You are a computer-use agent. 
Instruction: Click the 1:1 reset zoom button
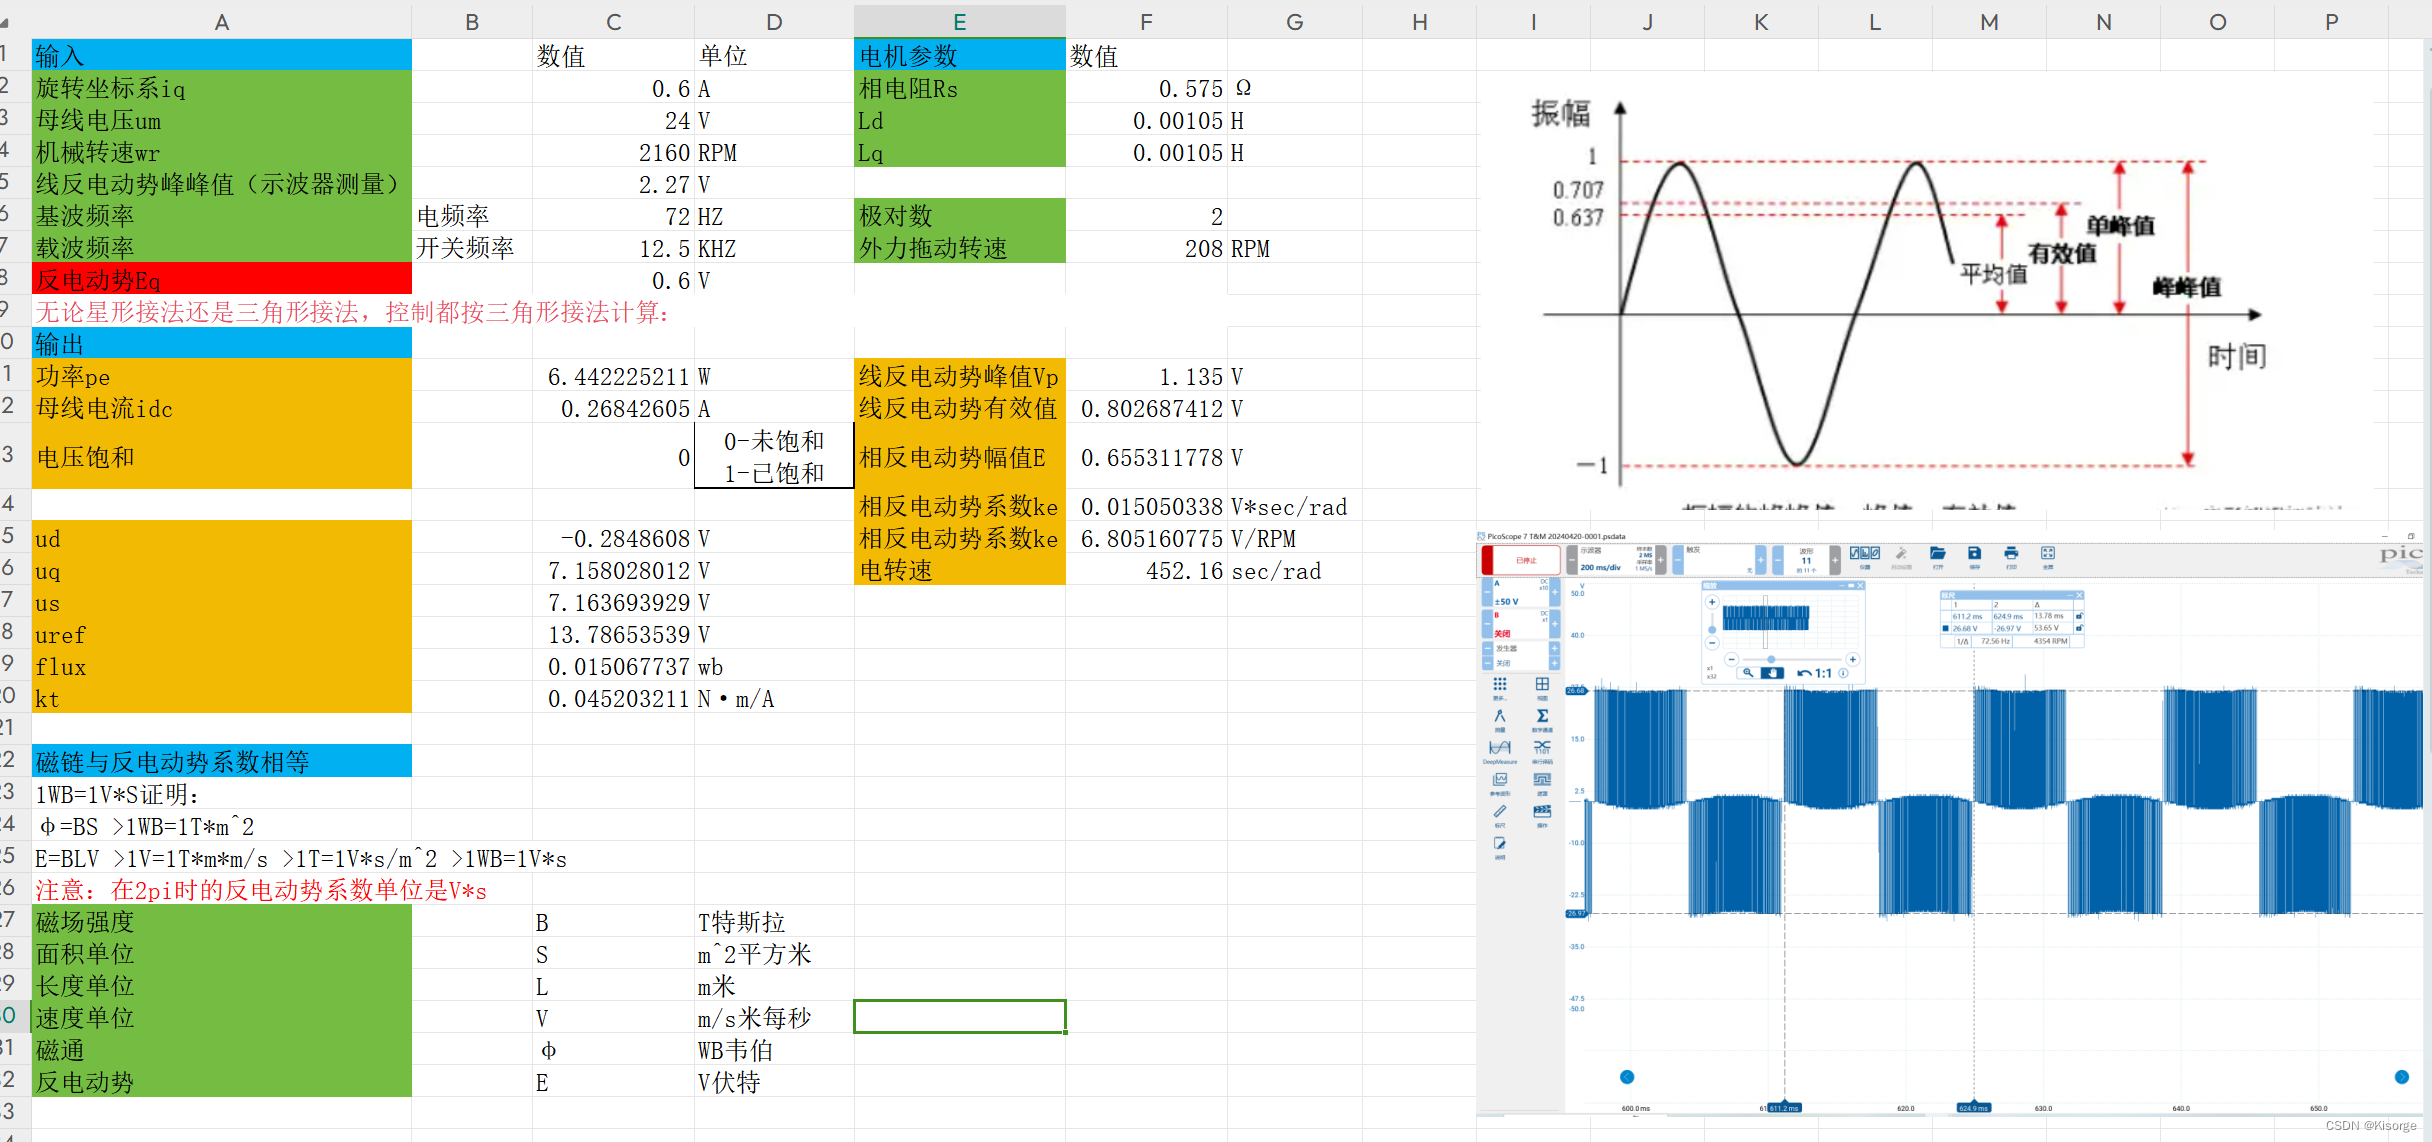pyautogui.click(x=1815, y=673)
